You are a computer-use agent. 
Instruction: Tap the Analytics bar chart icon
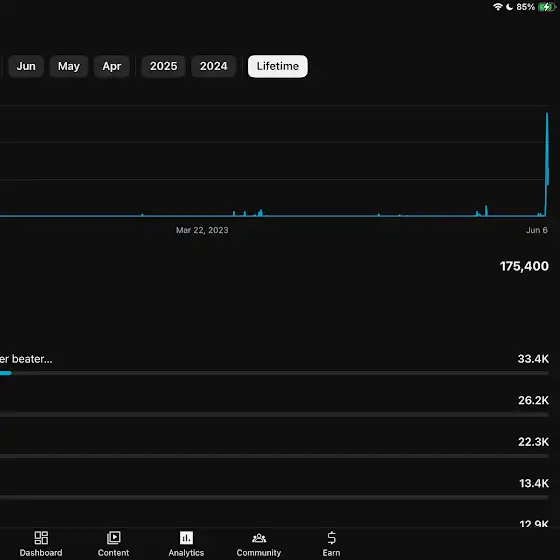pos(186,538)
